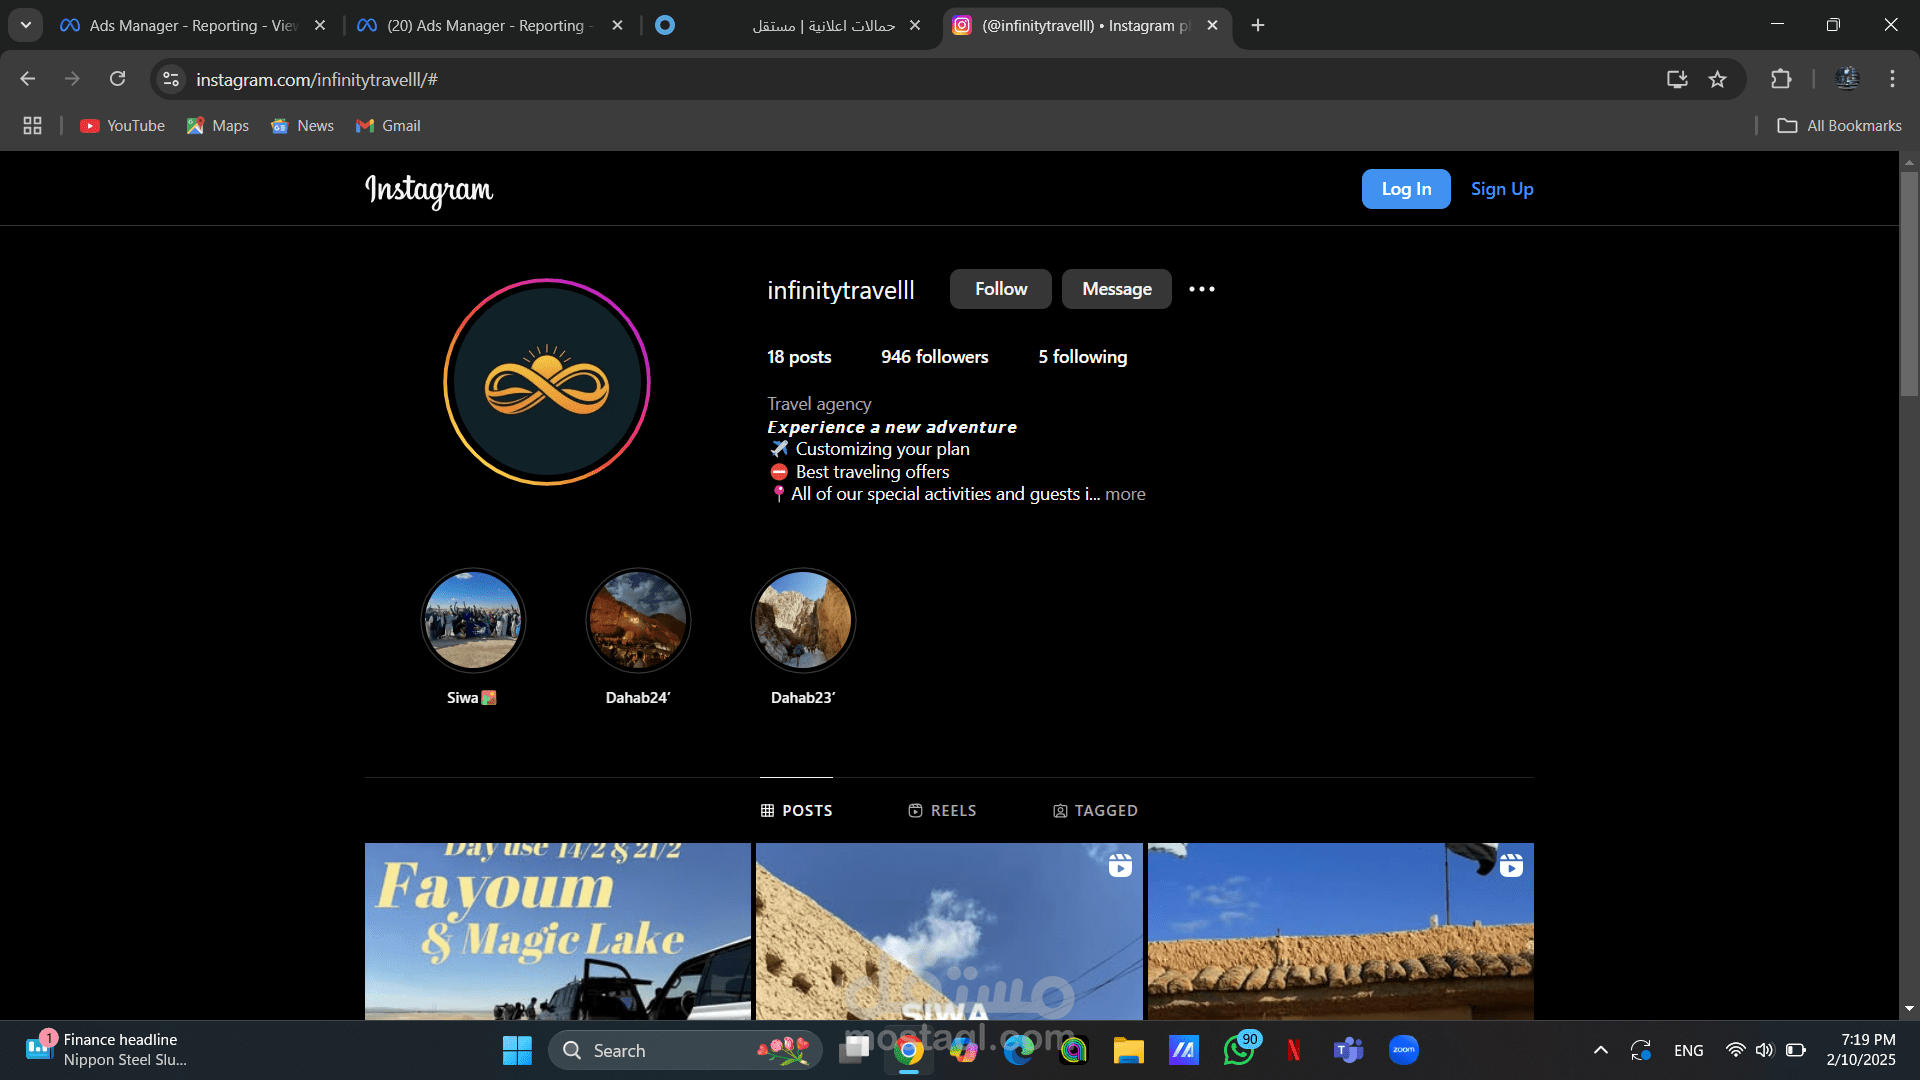Bookmark this page with the star icon
This screenshot has height=1080, width=1920.
1717,79
